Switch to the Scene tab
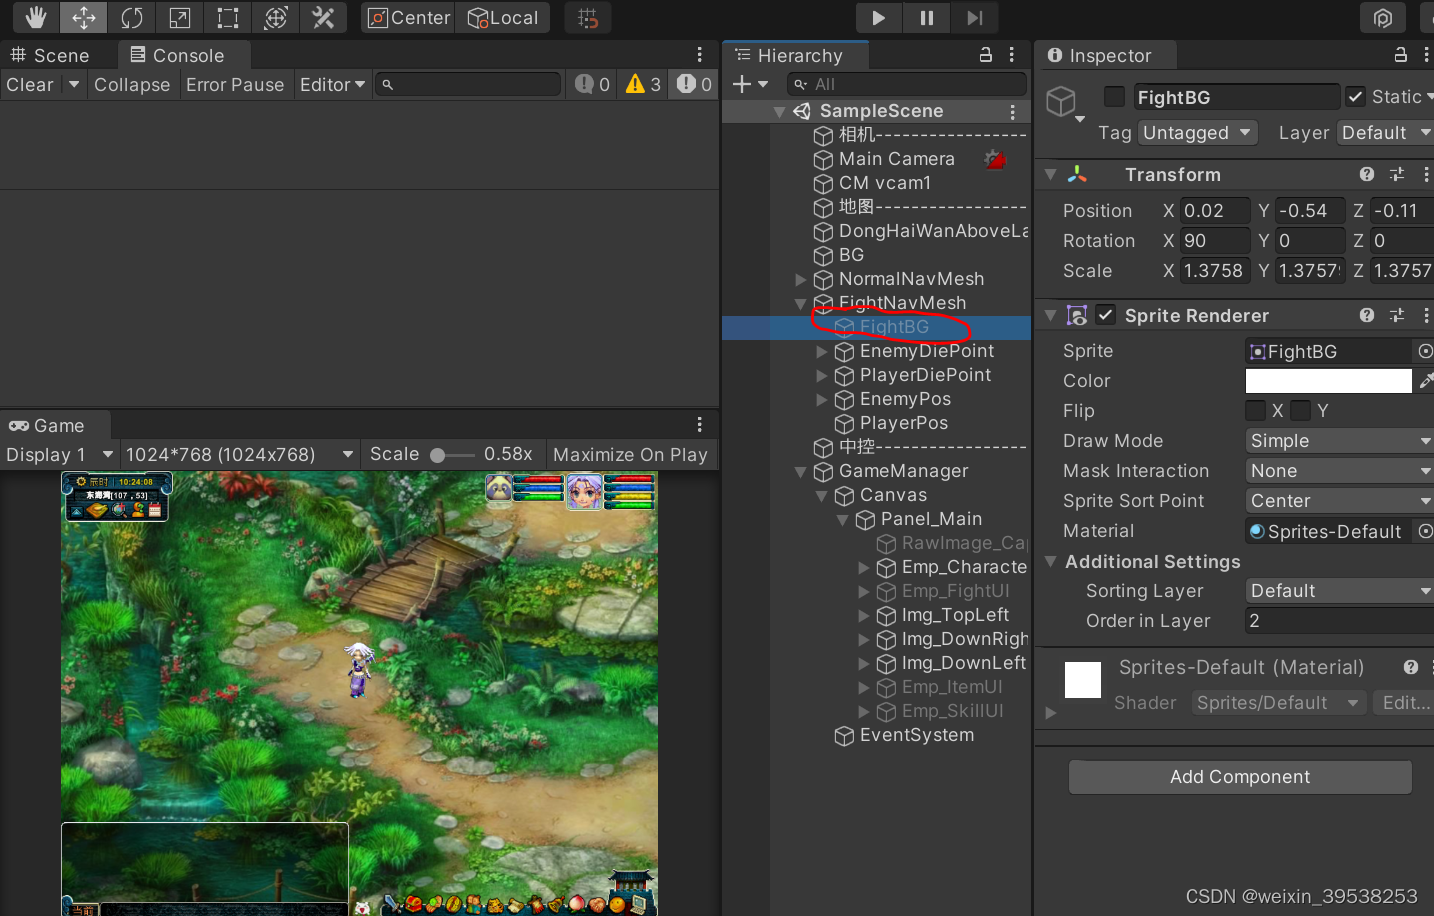 click(x=50, y=55)
